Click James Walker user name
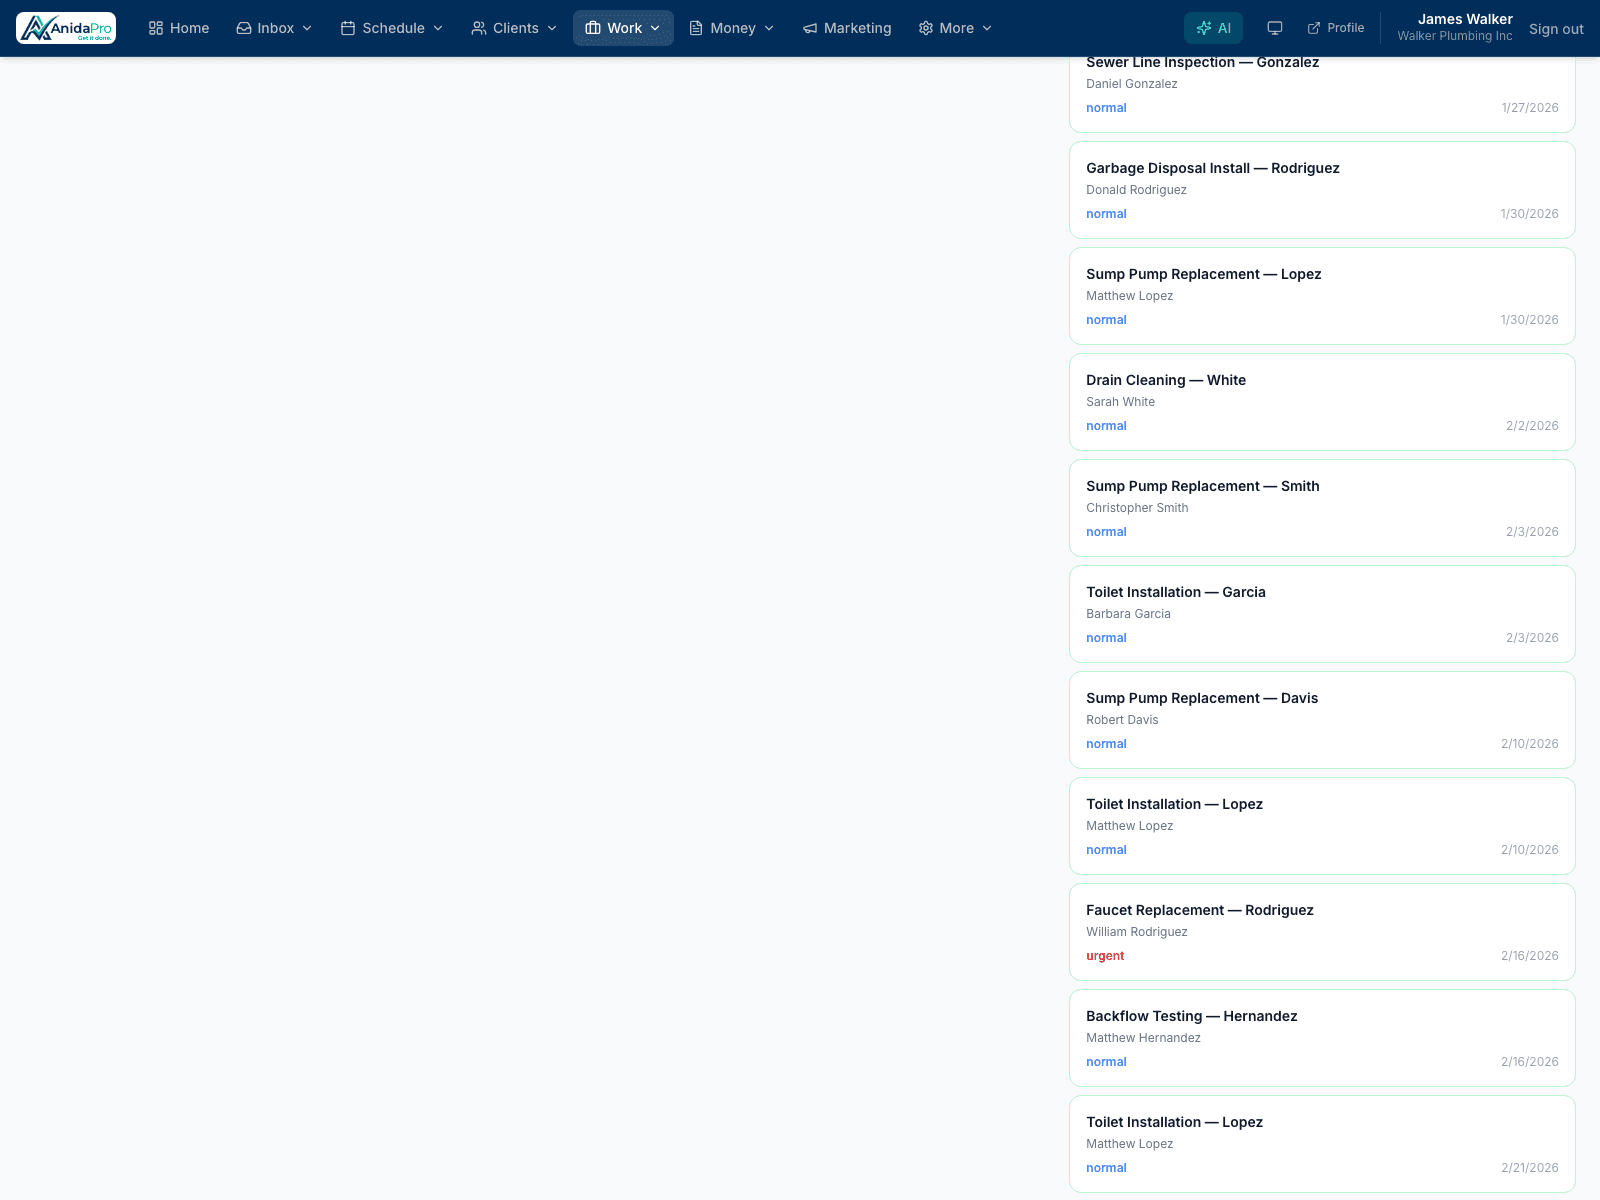The image size is (1600, 1200). 1465,19
